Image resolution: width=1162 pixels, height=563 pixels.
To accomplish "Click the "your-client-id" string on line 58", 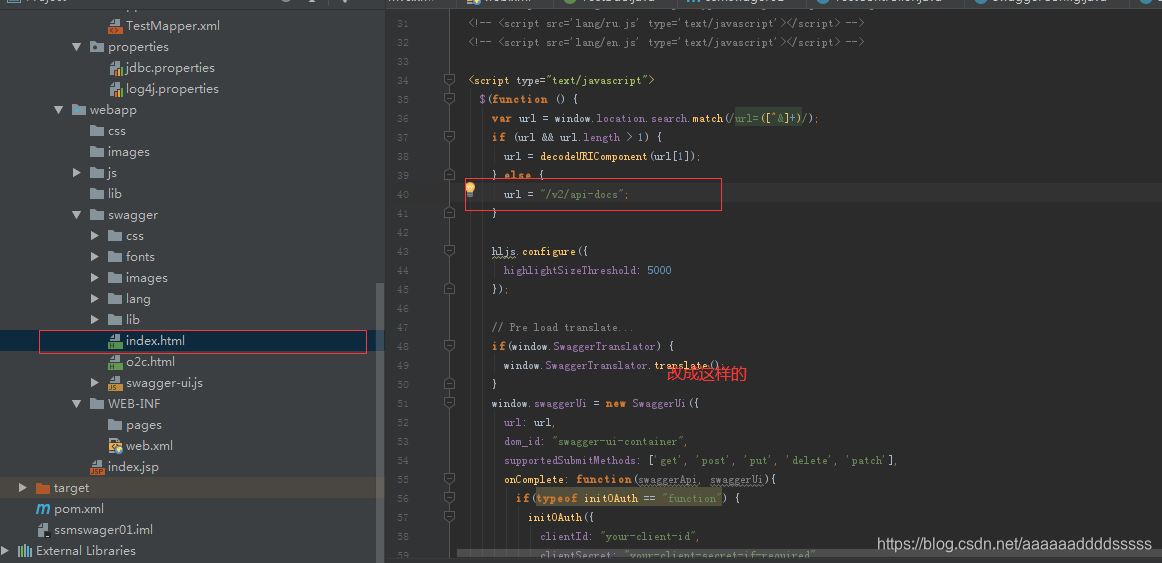I will (x=649, y=536).
